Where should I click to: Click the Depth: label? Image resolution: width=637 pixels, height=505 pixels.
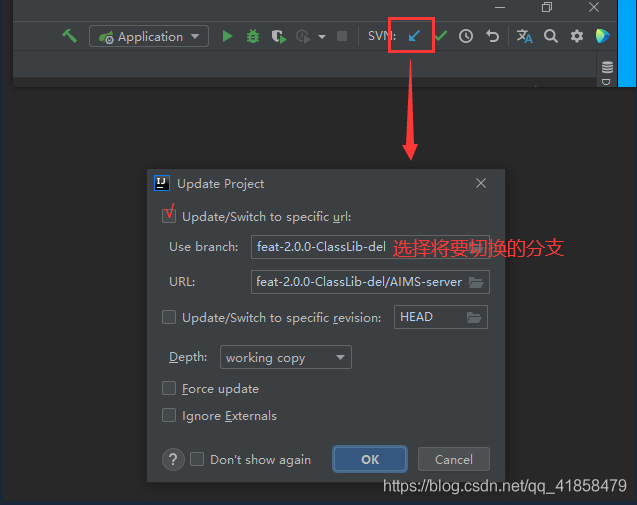tap(188, 357)
